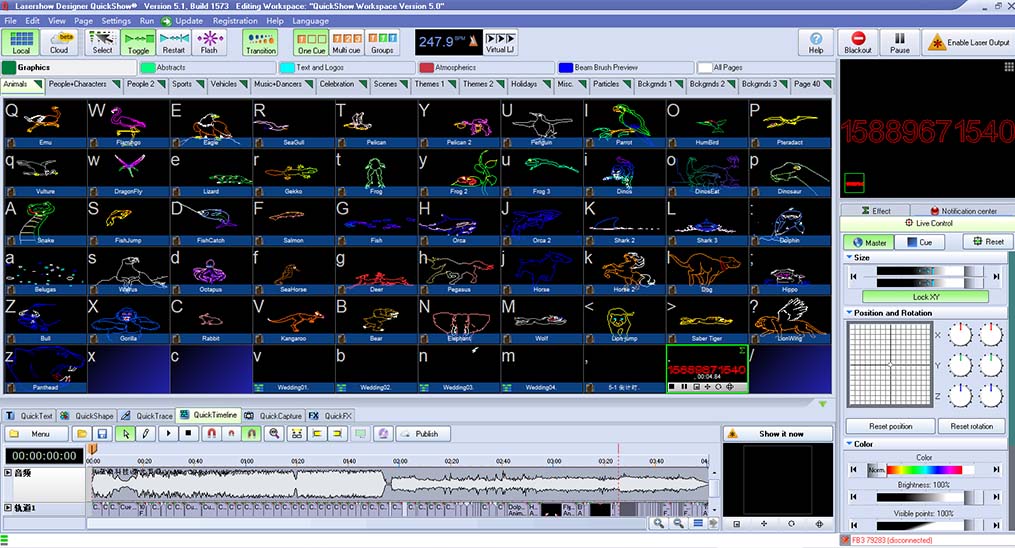
Task: Switch to Local workspace mode
Action: click(x=21, y=42)
